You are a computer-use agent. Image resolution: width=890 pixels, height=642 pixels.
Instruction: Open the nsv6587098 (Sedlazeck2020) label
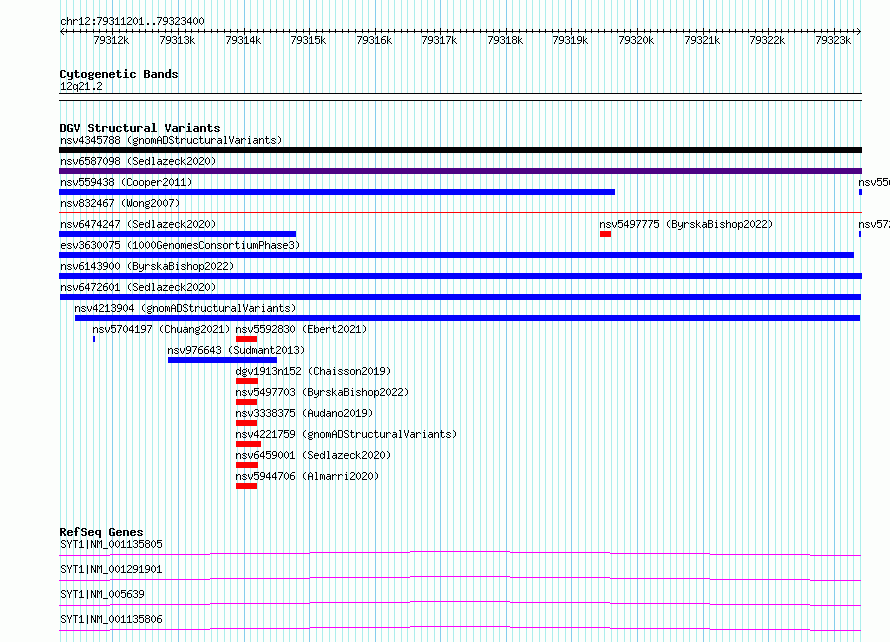pyautogui.click(x=138, y=161)
